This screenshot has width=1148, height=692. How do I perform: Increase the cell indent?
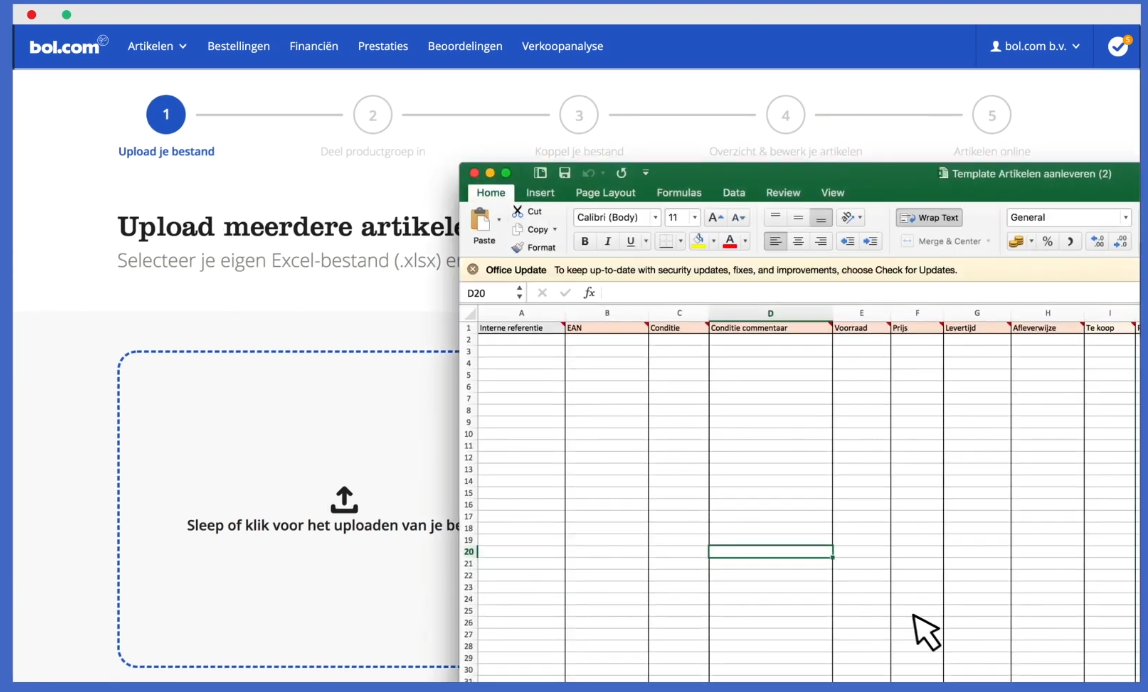tap(871, 241)
